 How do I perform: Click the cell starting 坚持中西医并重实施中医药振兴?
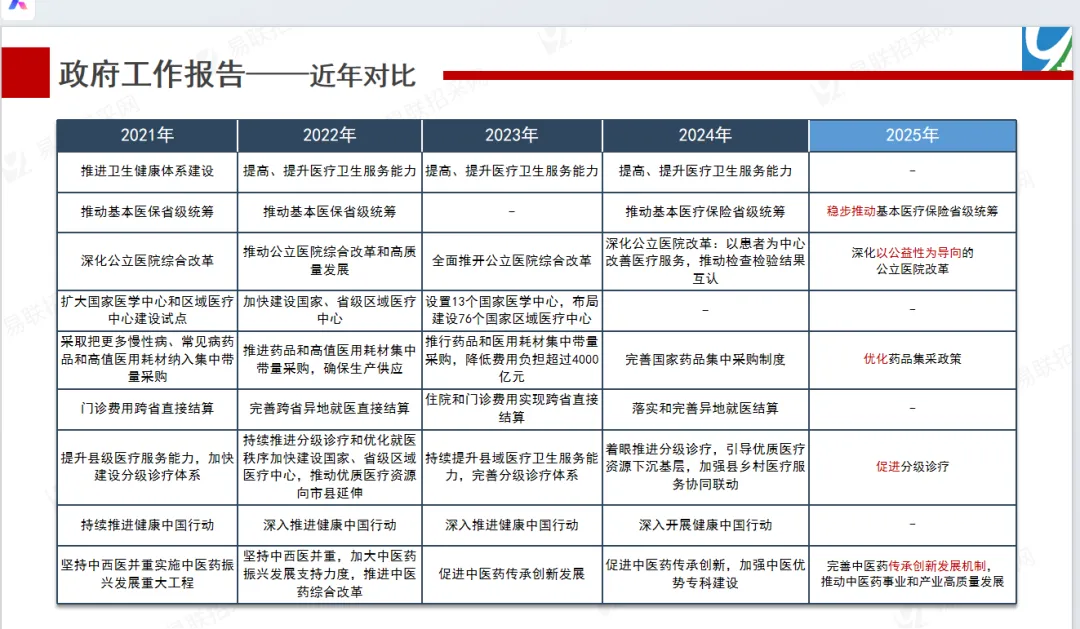[147, 575]
